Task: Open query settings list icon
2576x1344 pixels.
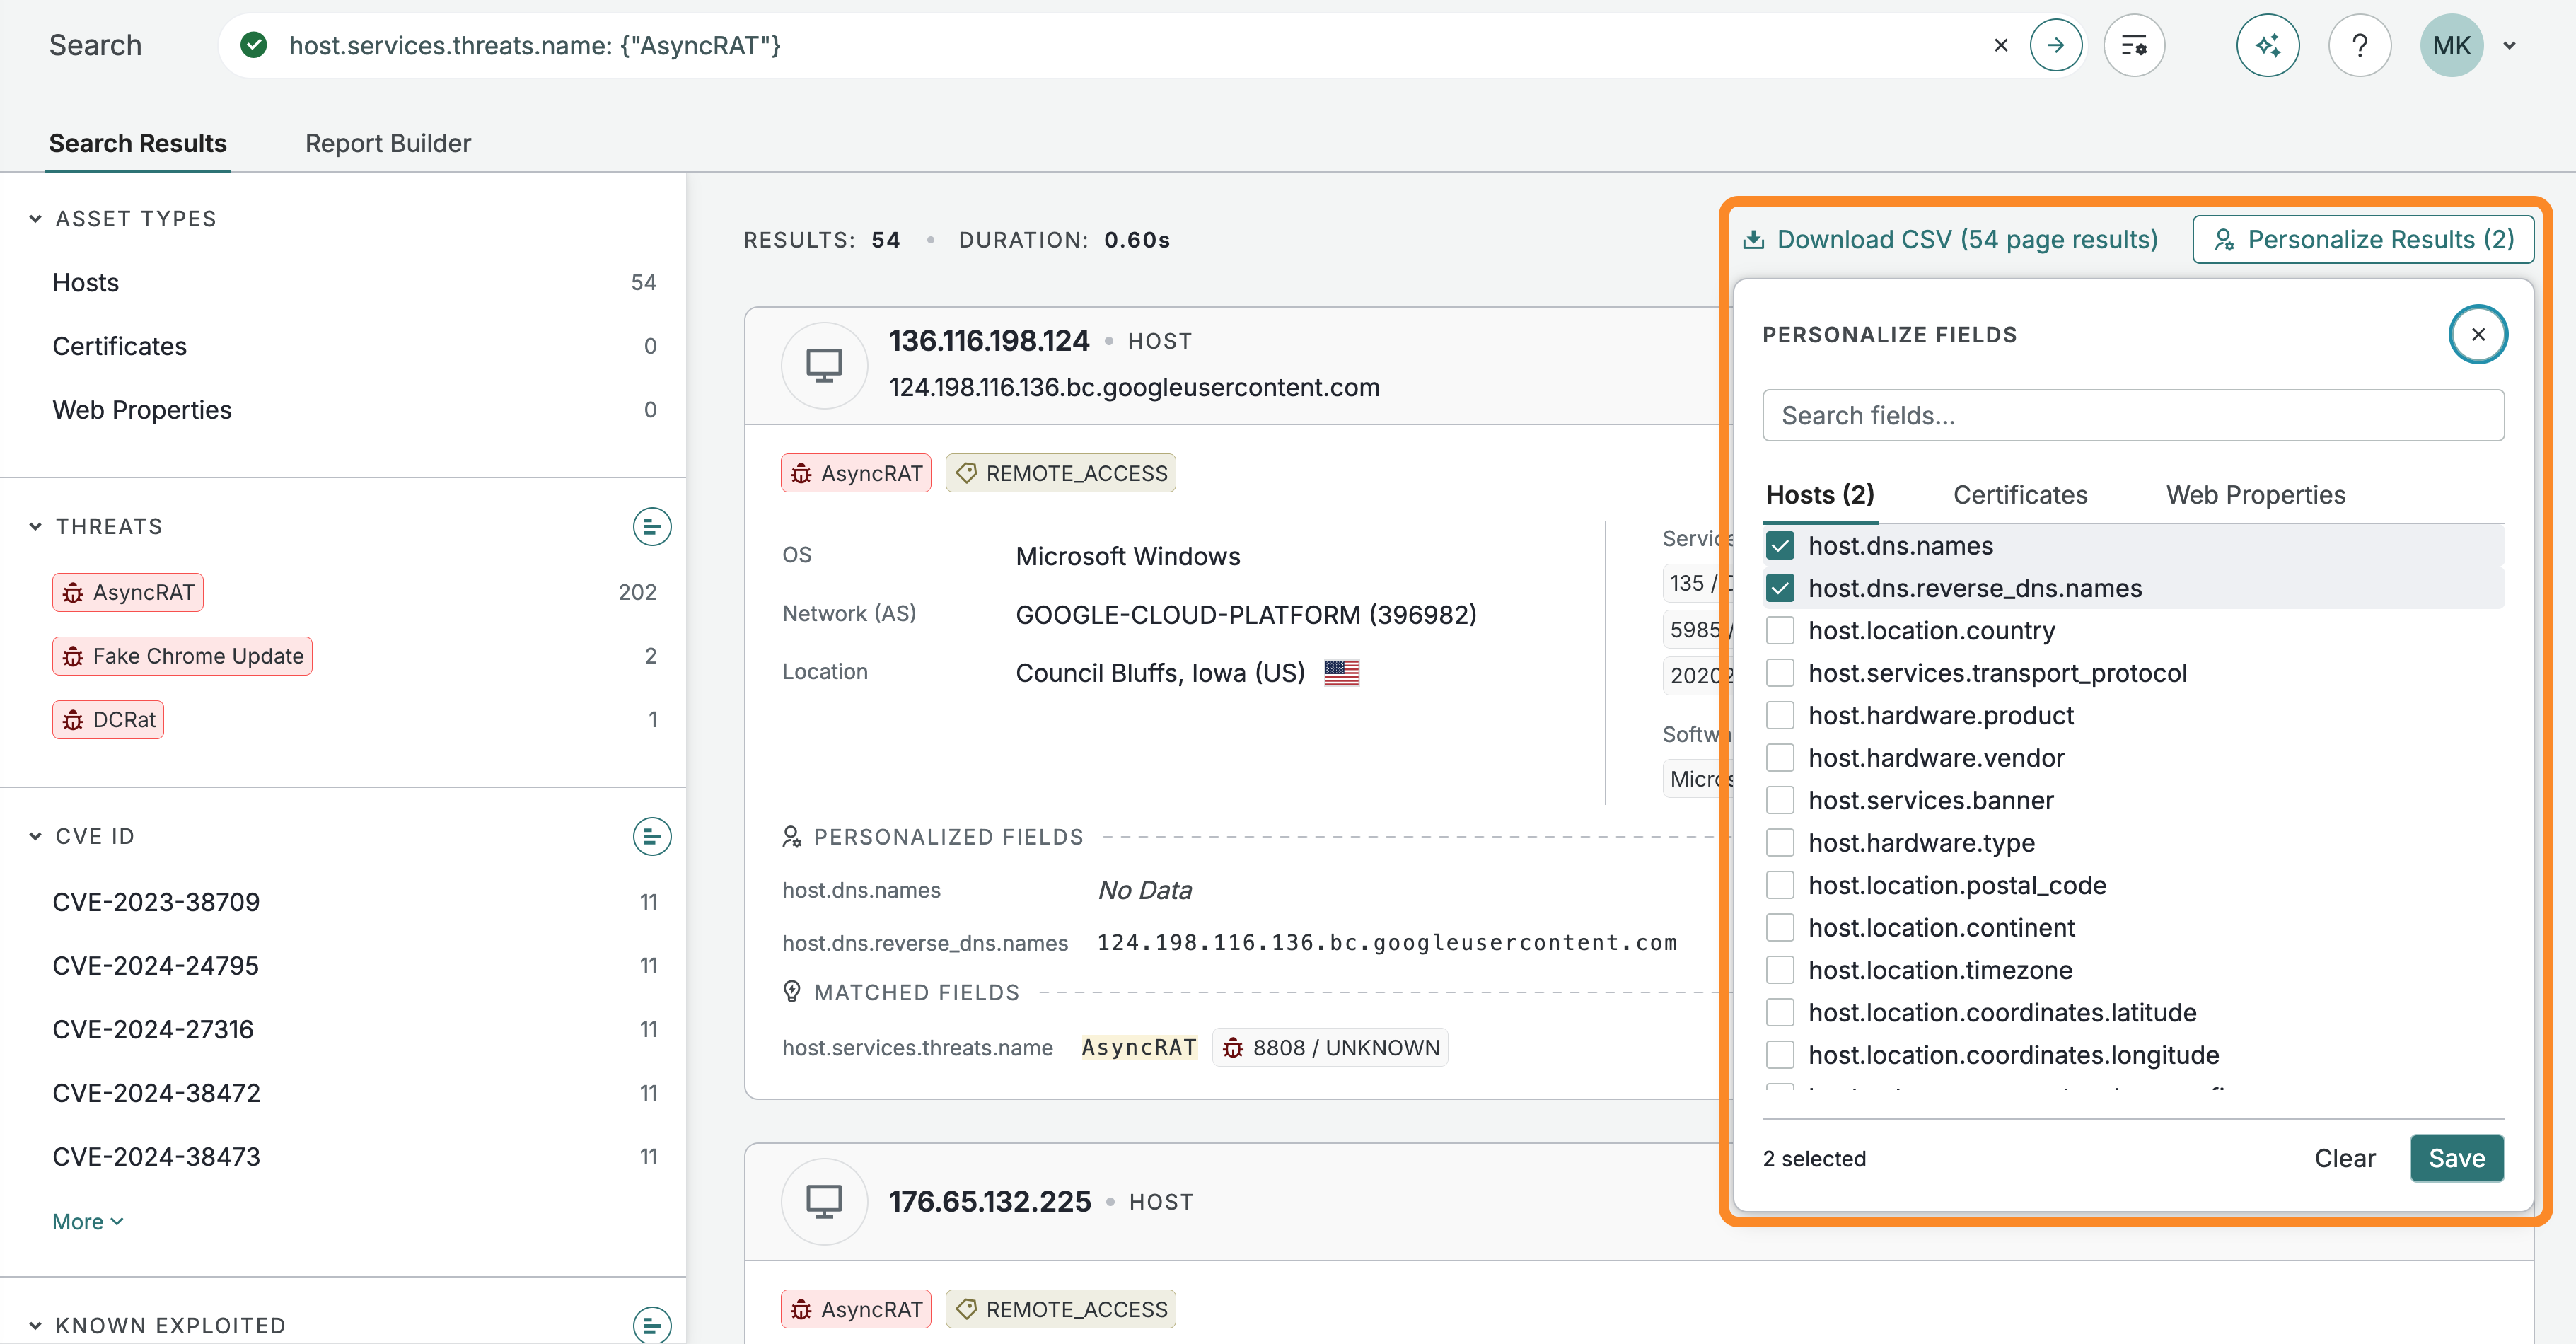Action: 2133,45
